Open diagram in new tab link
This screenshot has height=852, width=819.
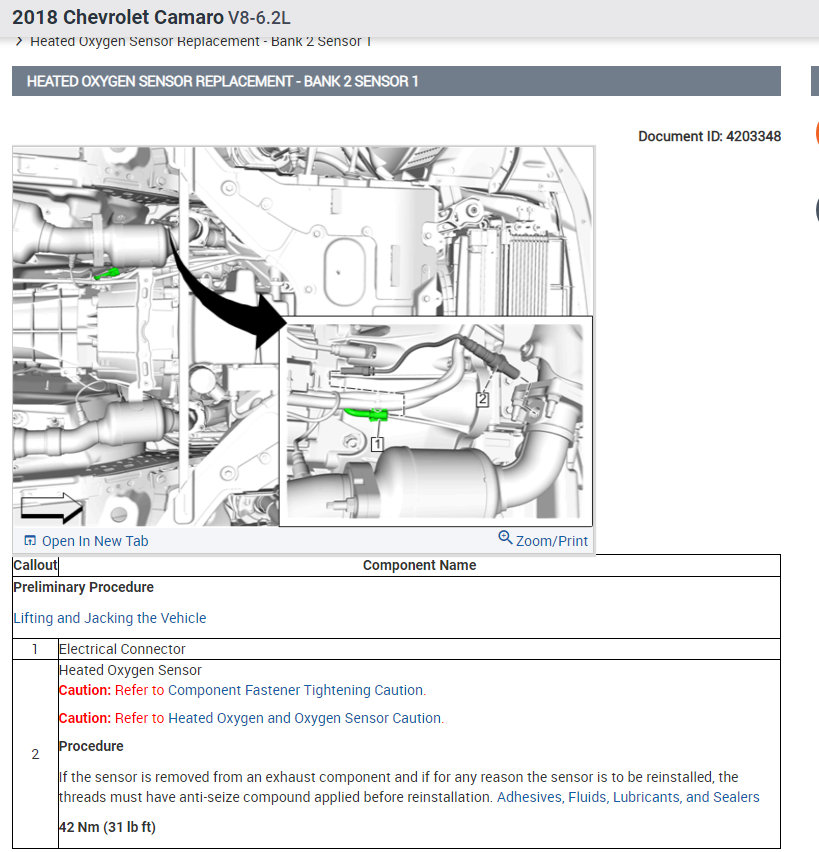(95, 541)
